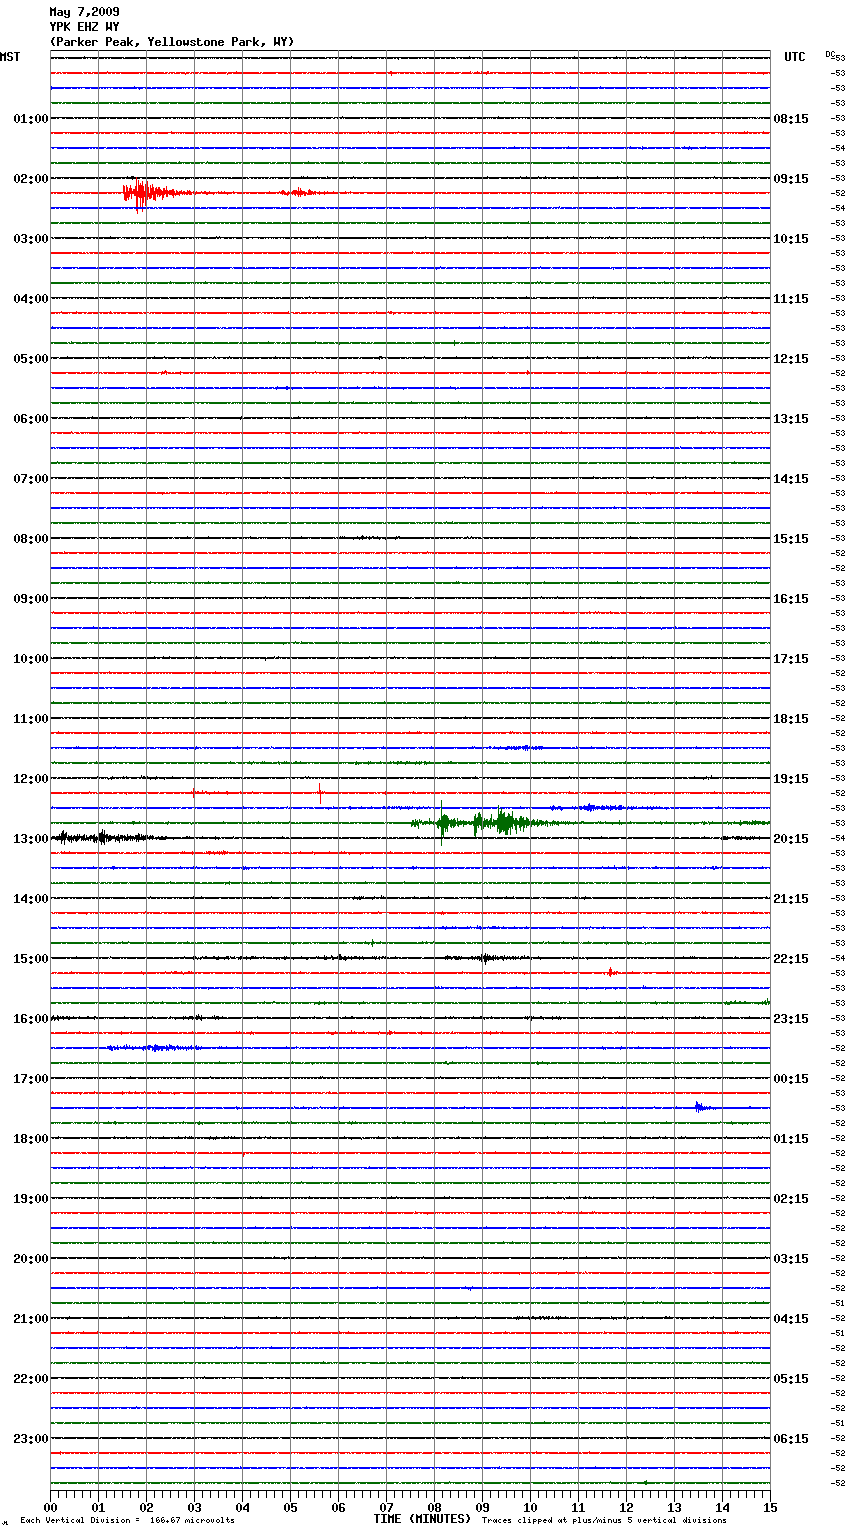The width and height of the screenshot is (850, 1534).
Task: Click the small red pulse after 15:00
Action: [611, 972]
